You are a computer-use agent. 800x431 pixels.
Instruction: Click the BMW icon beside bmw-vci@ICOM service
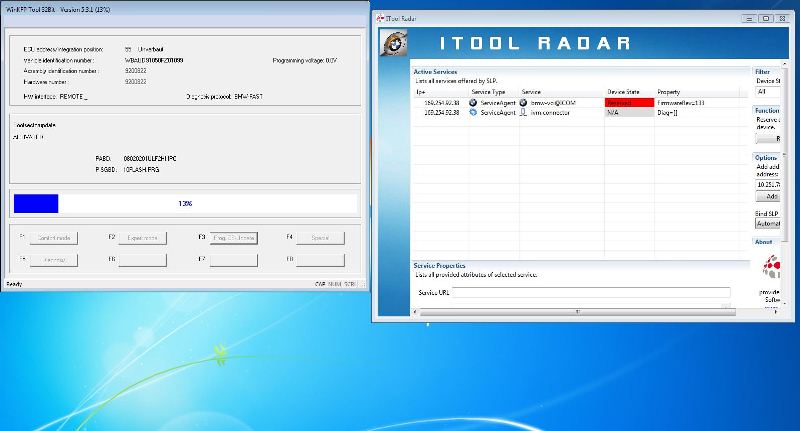[523, 103]
